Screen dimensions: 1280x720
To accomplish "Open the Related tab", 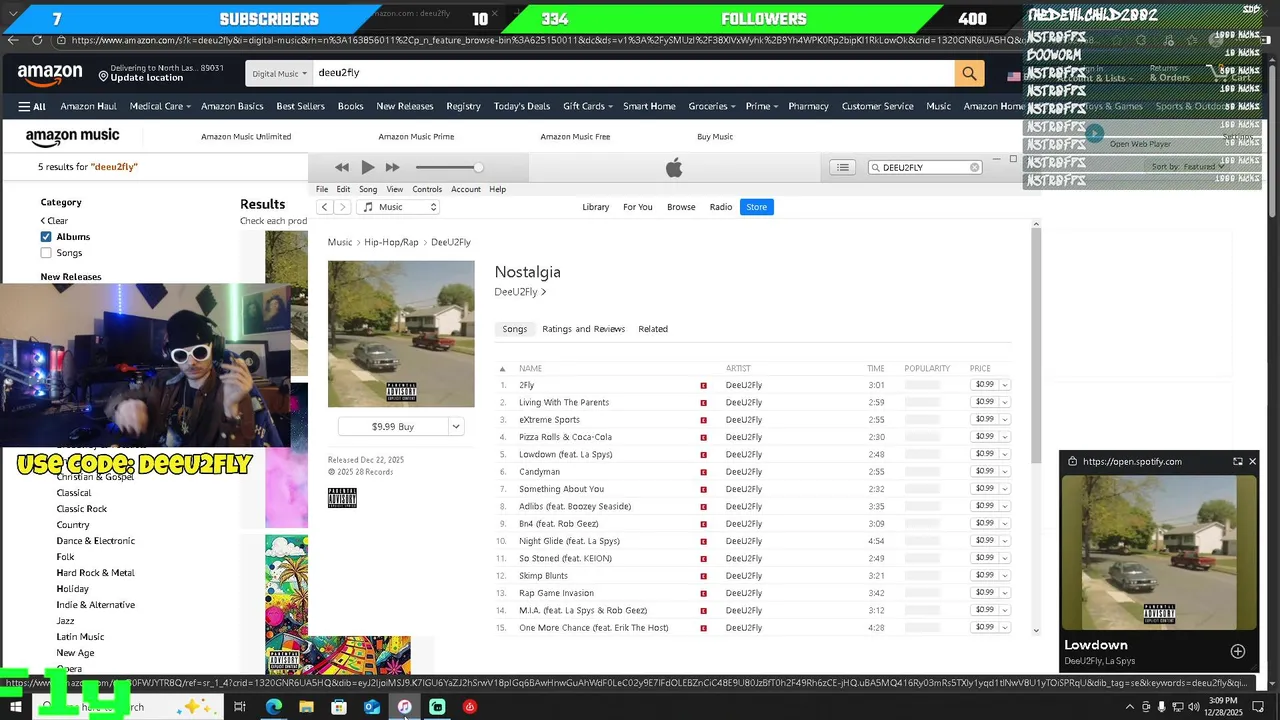I will pyautogui.click(x=653, y=329).
